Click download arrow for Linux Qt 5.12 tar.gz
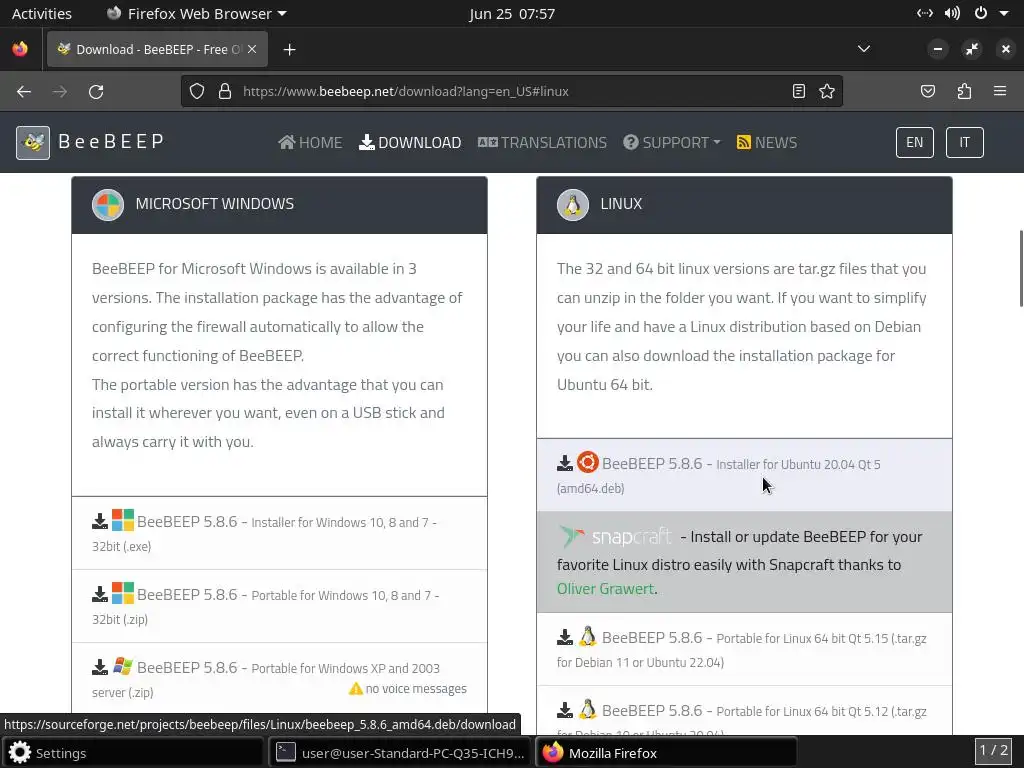The height and width of the screenshot is (768, 1024). (x=565, y=711)
